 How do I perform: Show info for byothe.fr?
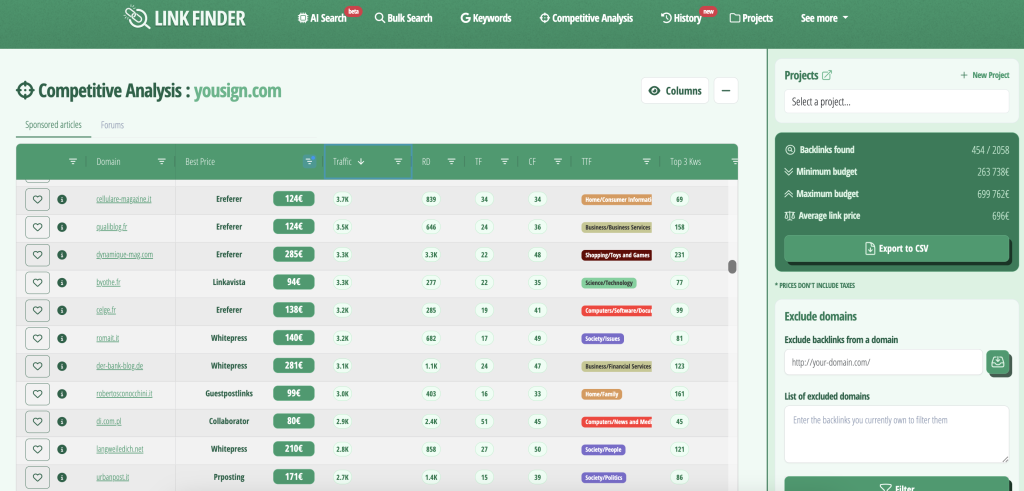pos(62,283)
